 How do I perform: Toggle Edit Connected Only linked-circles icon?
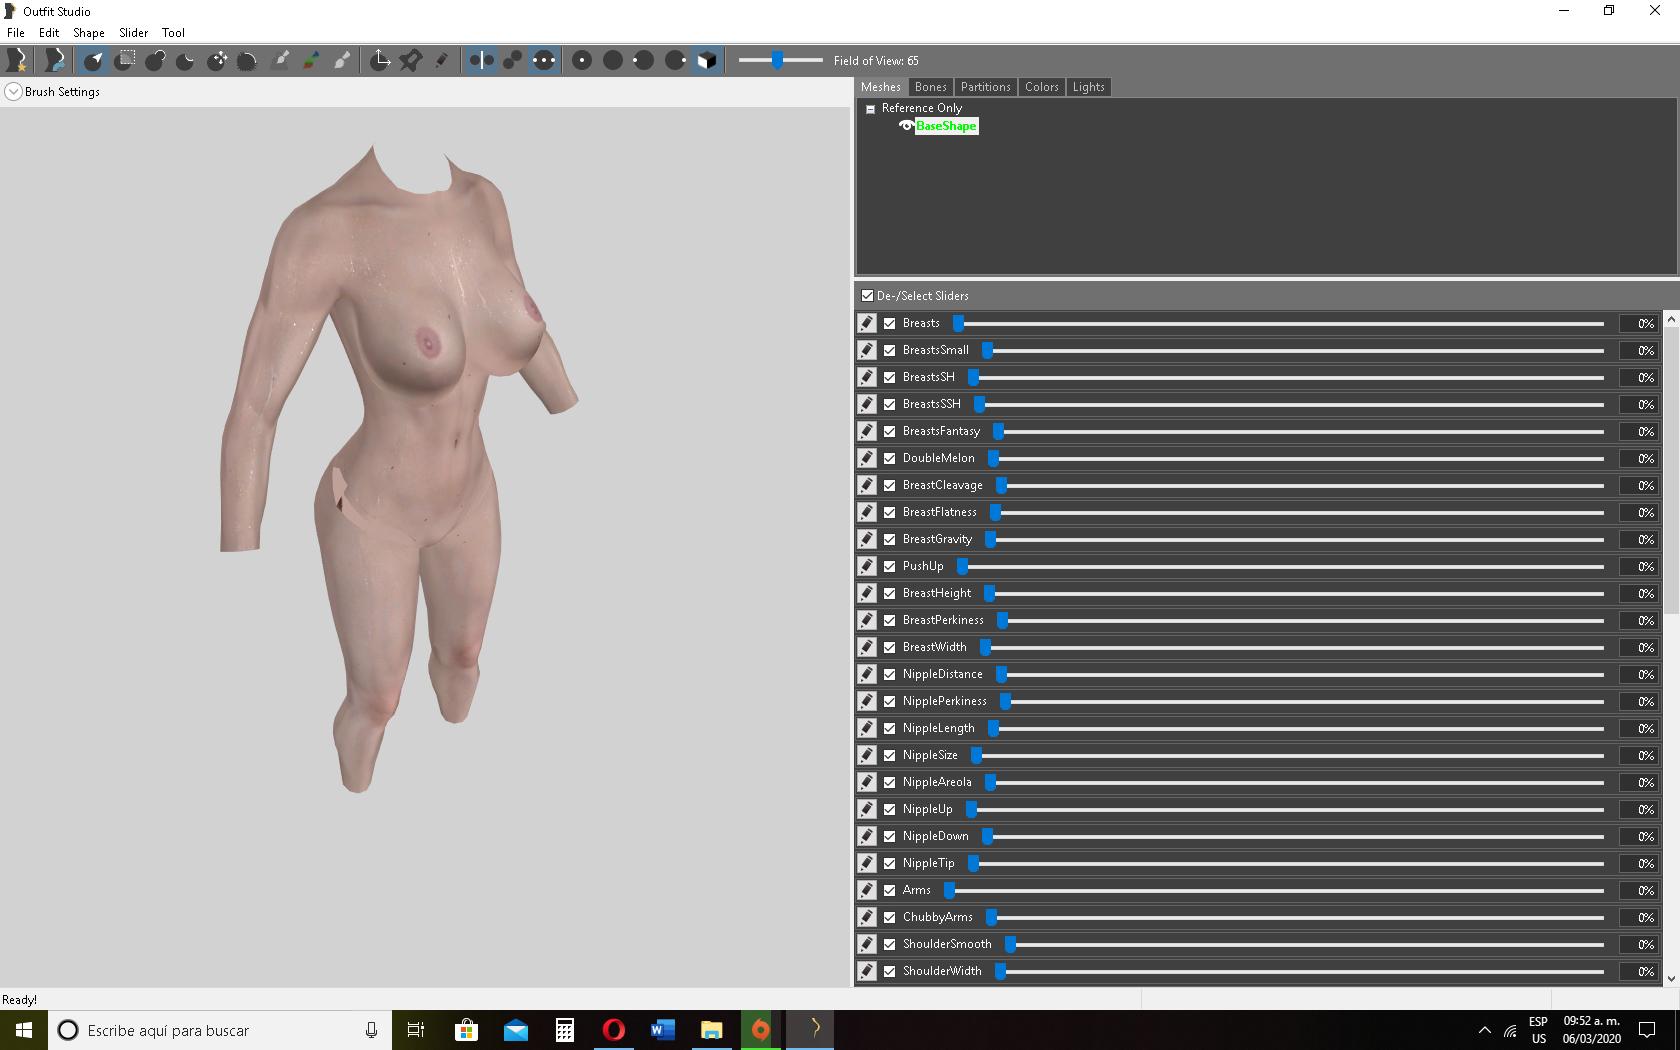click(512, 60)
